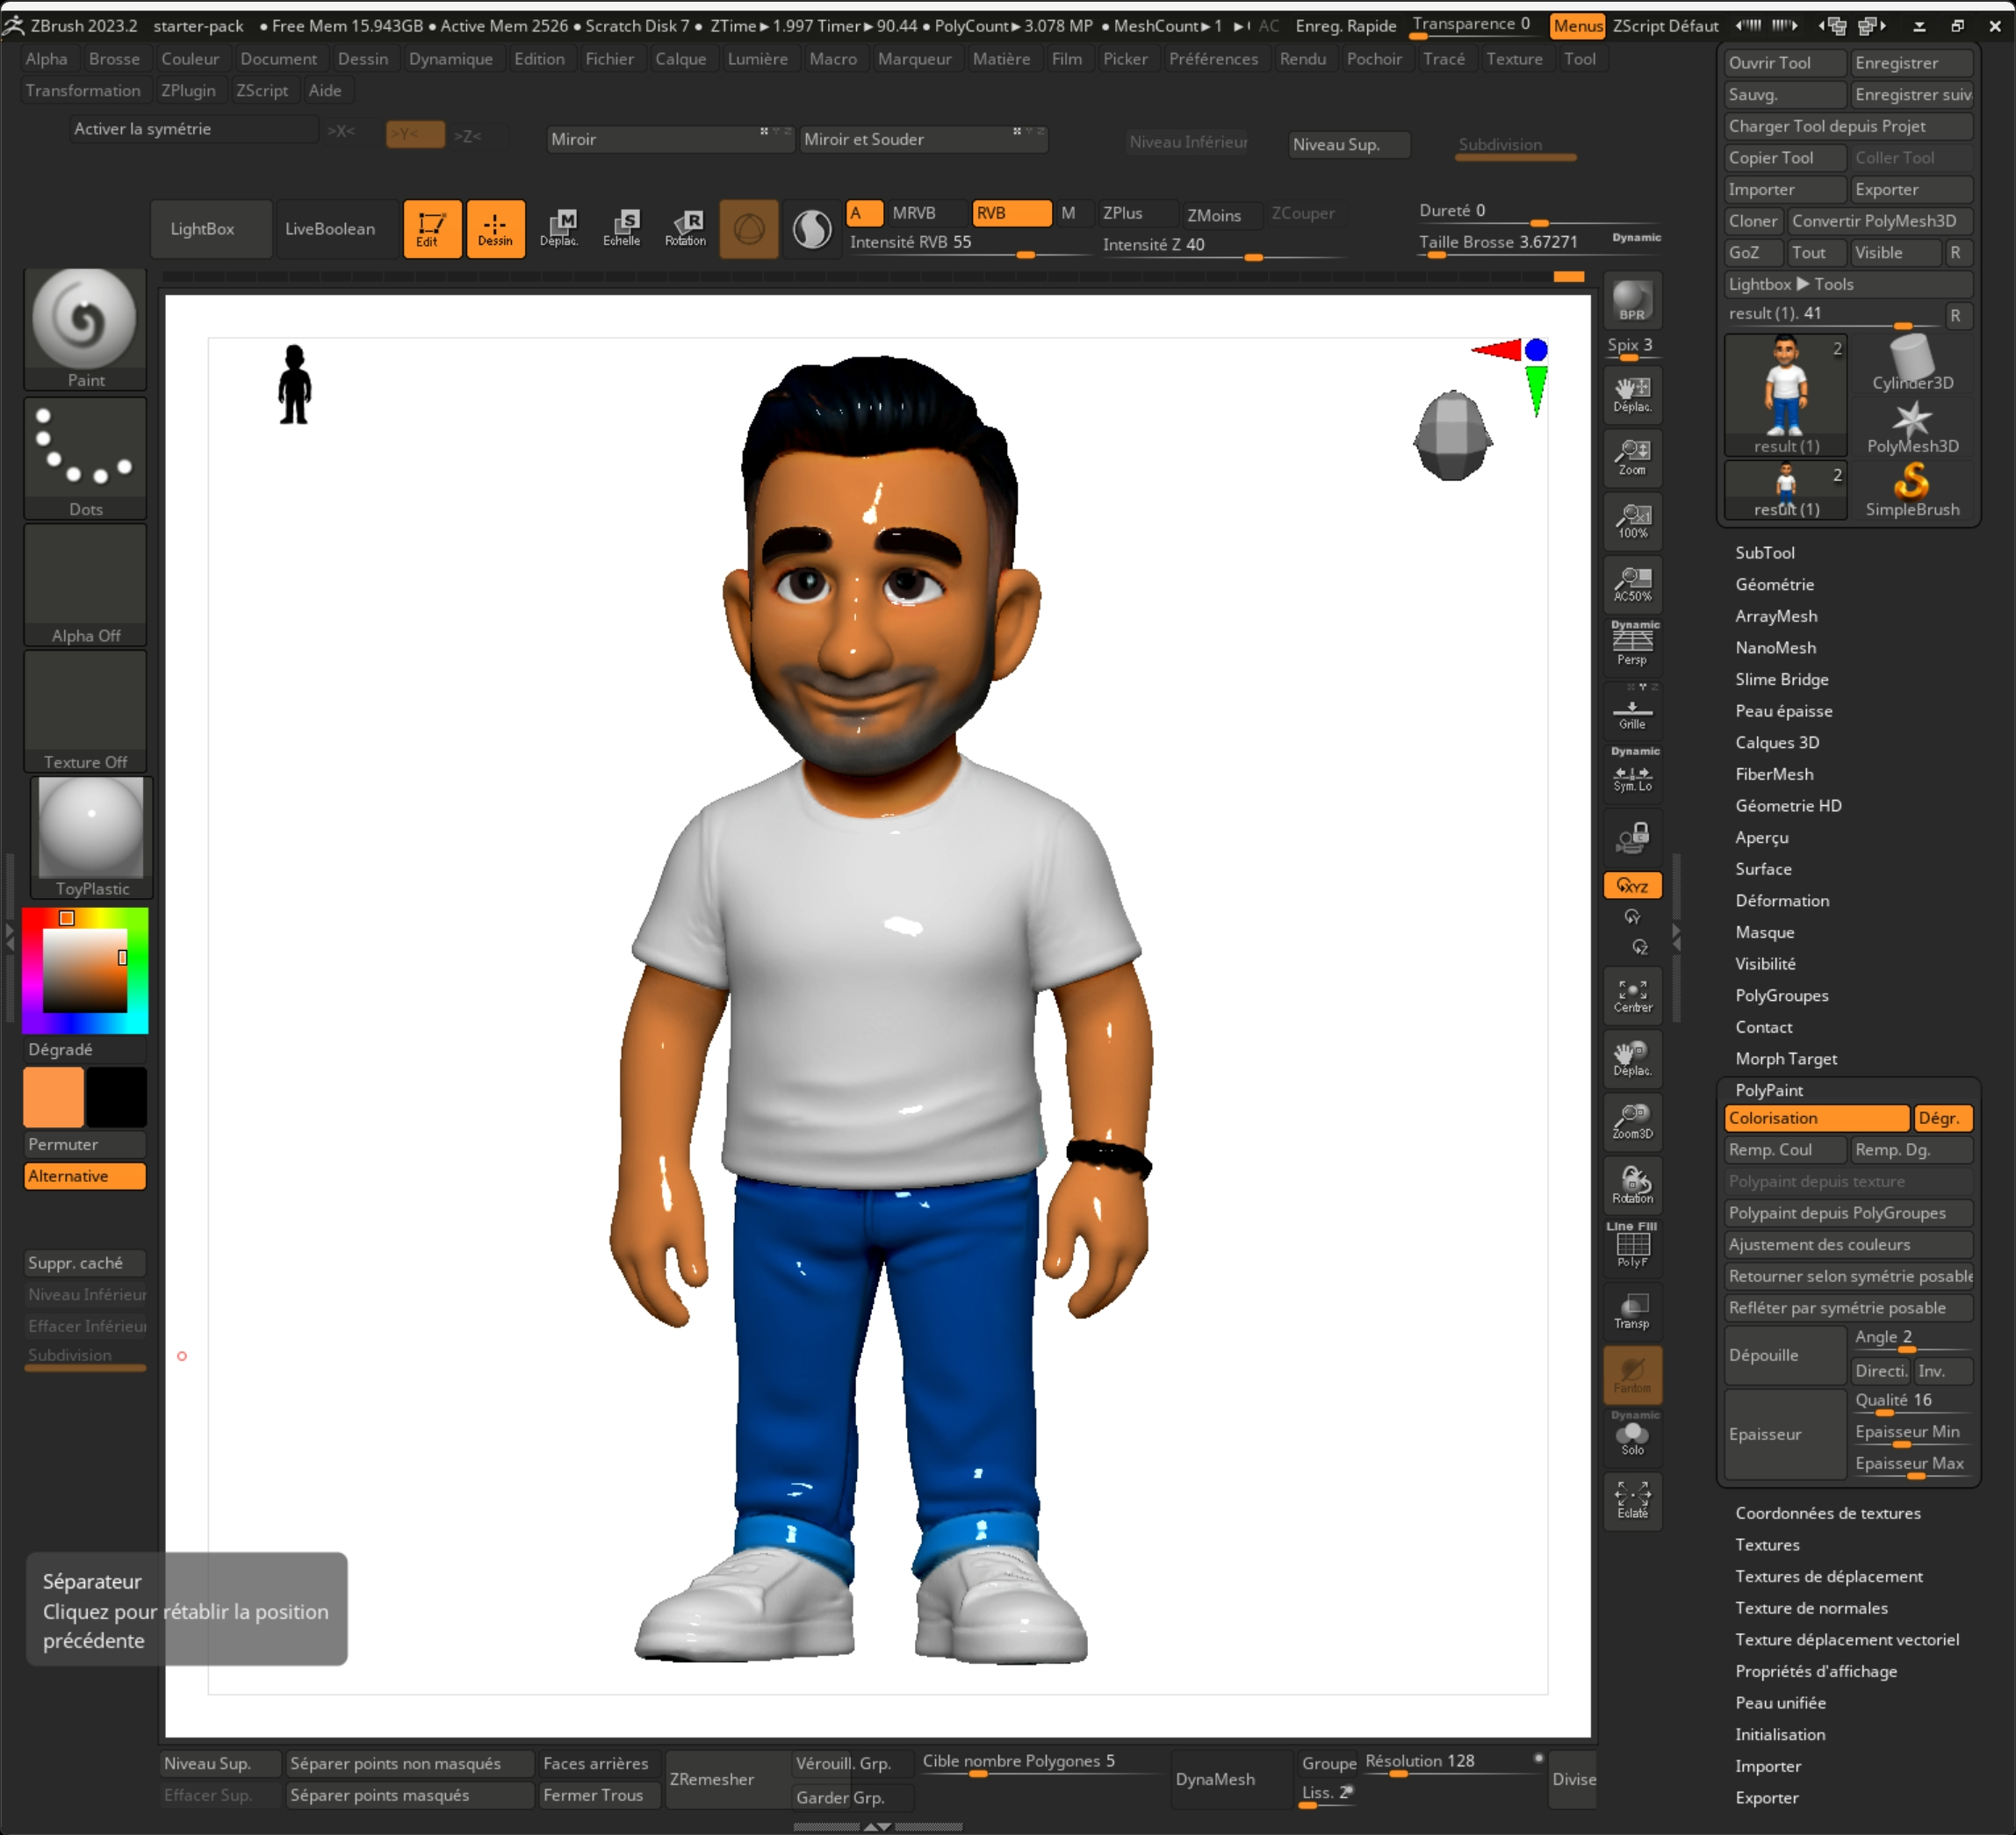This screenshot has width=2016, height=1835.
Task: Select the Rotation gizmo tool
Action: (x=685, y=228)
